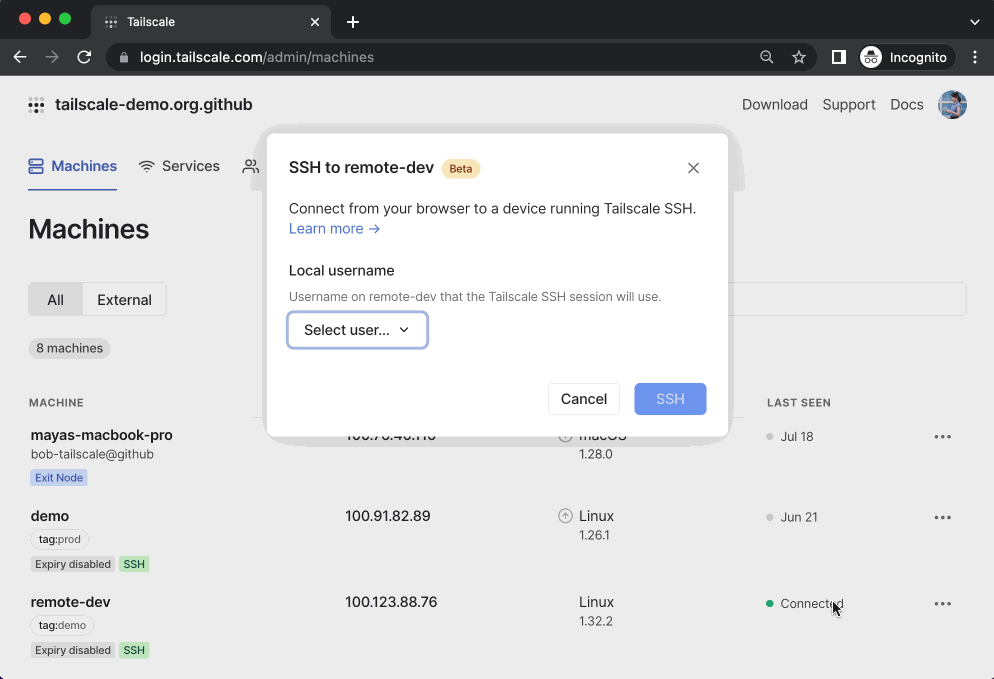Click the browser back arrow
Viewport: 994px width, 679px height.
(20, 57)
